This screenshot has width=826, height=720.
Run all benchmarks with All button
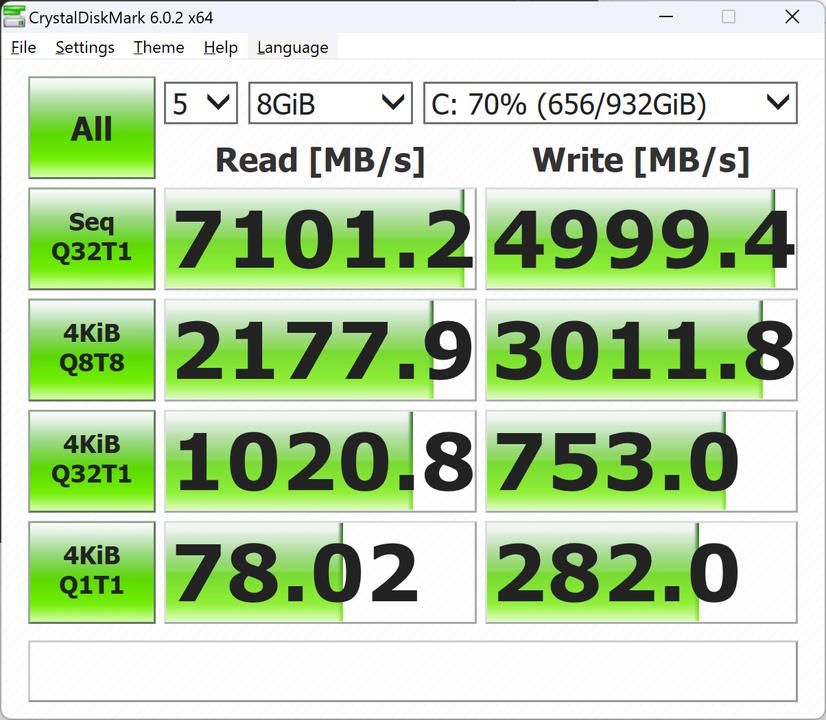coord(92,128)
